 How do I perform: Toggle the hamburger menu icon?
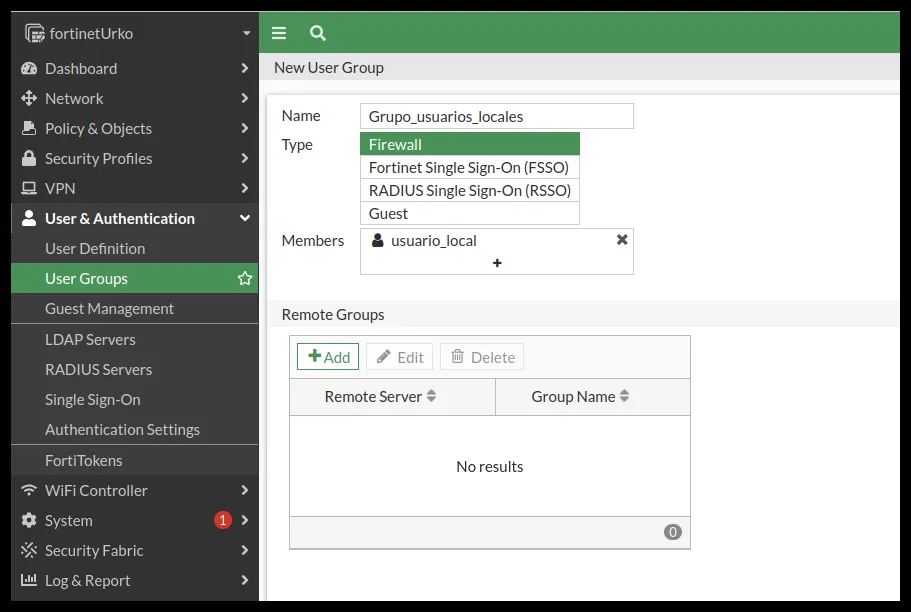click(279, 33)
